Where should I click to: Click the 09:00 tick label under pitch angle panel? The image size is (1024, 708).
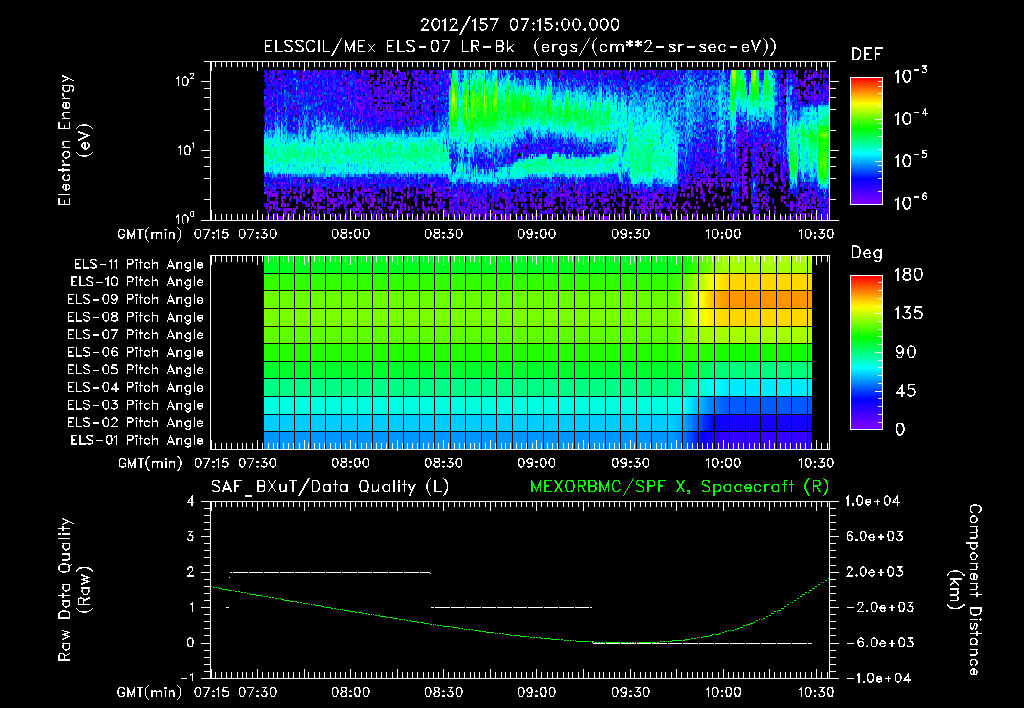(x=536, y=463)
